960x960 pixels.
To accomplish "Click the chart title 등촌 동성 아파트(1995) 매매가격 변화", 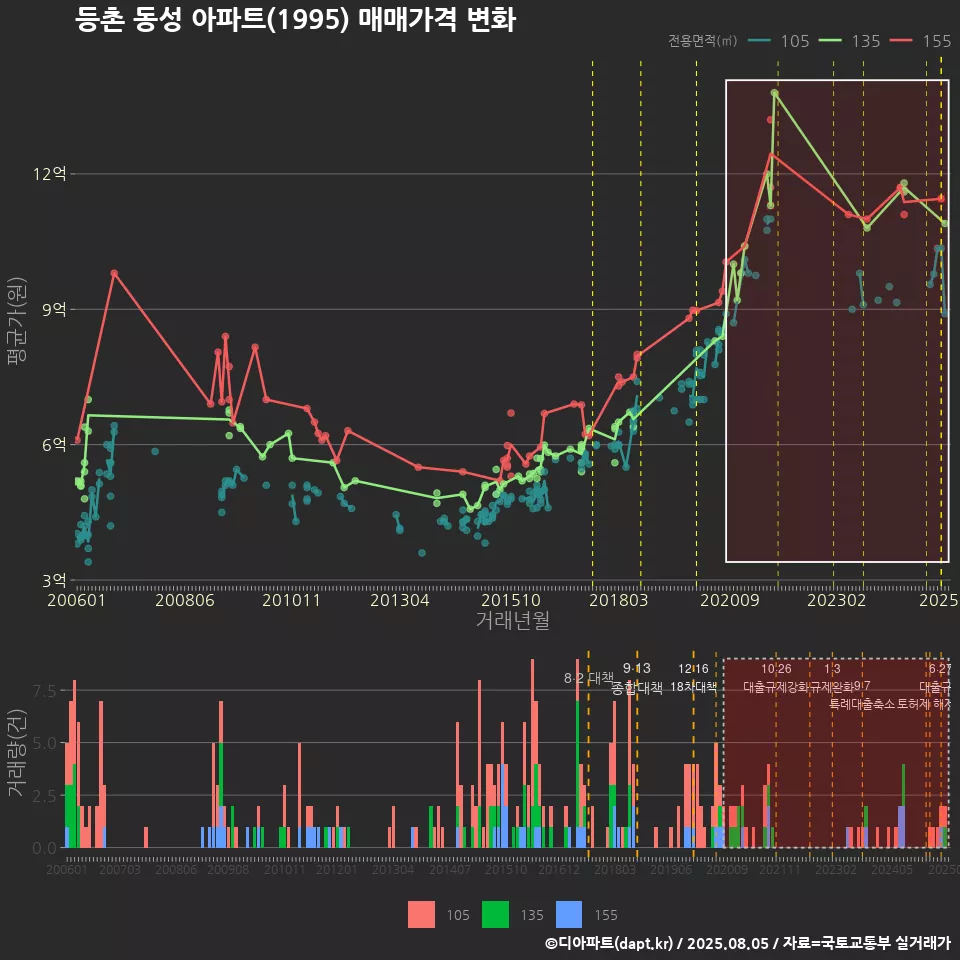I will coord(296,20).
